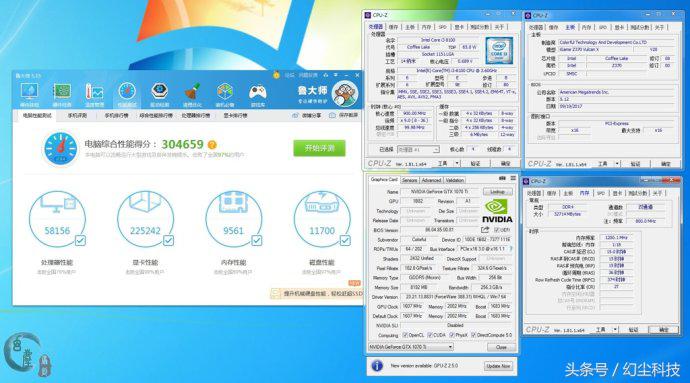Click the blue info icon in GPU-Z update bar

tap(377, 366)
